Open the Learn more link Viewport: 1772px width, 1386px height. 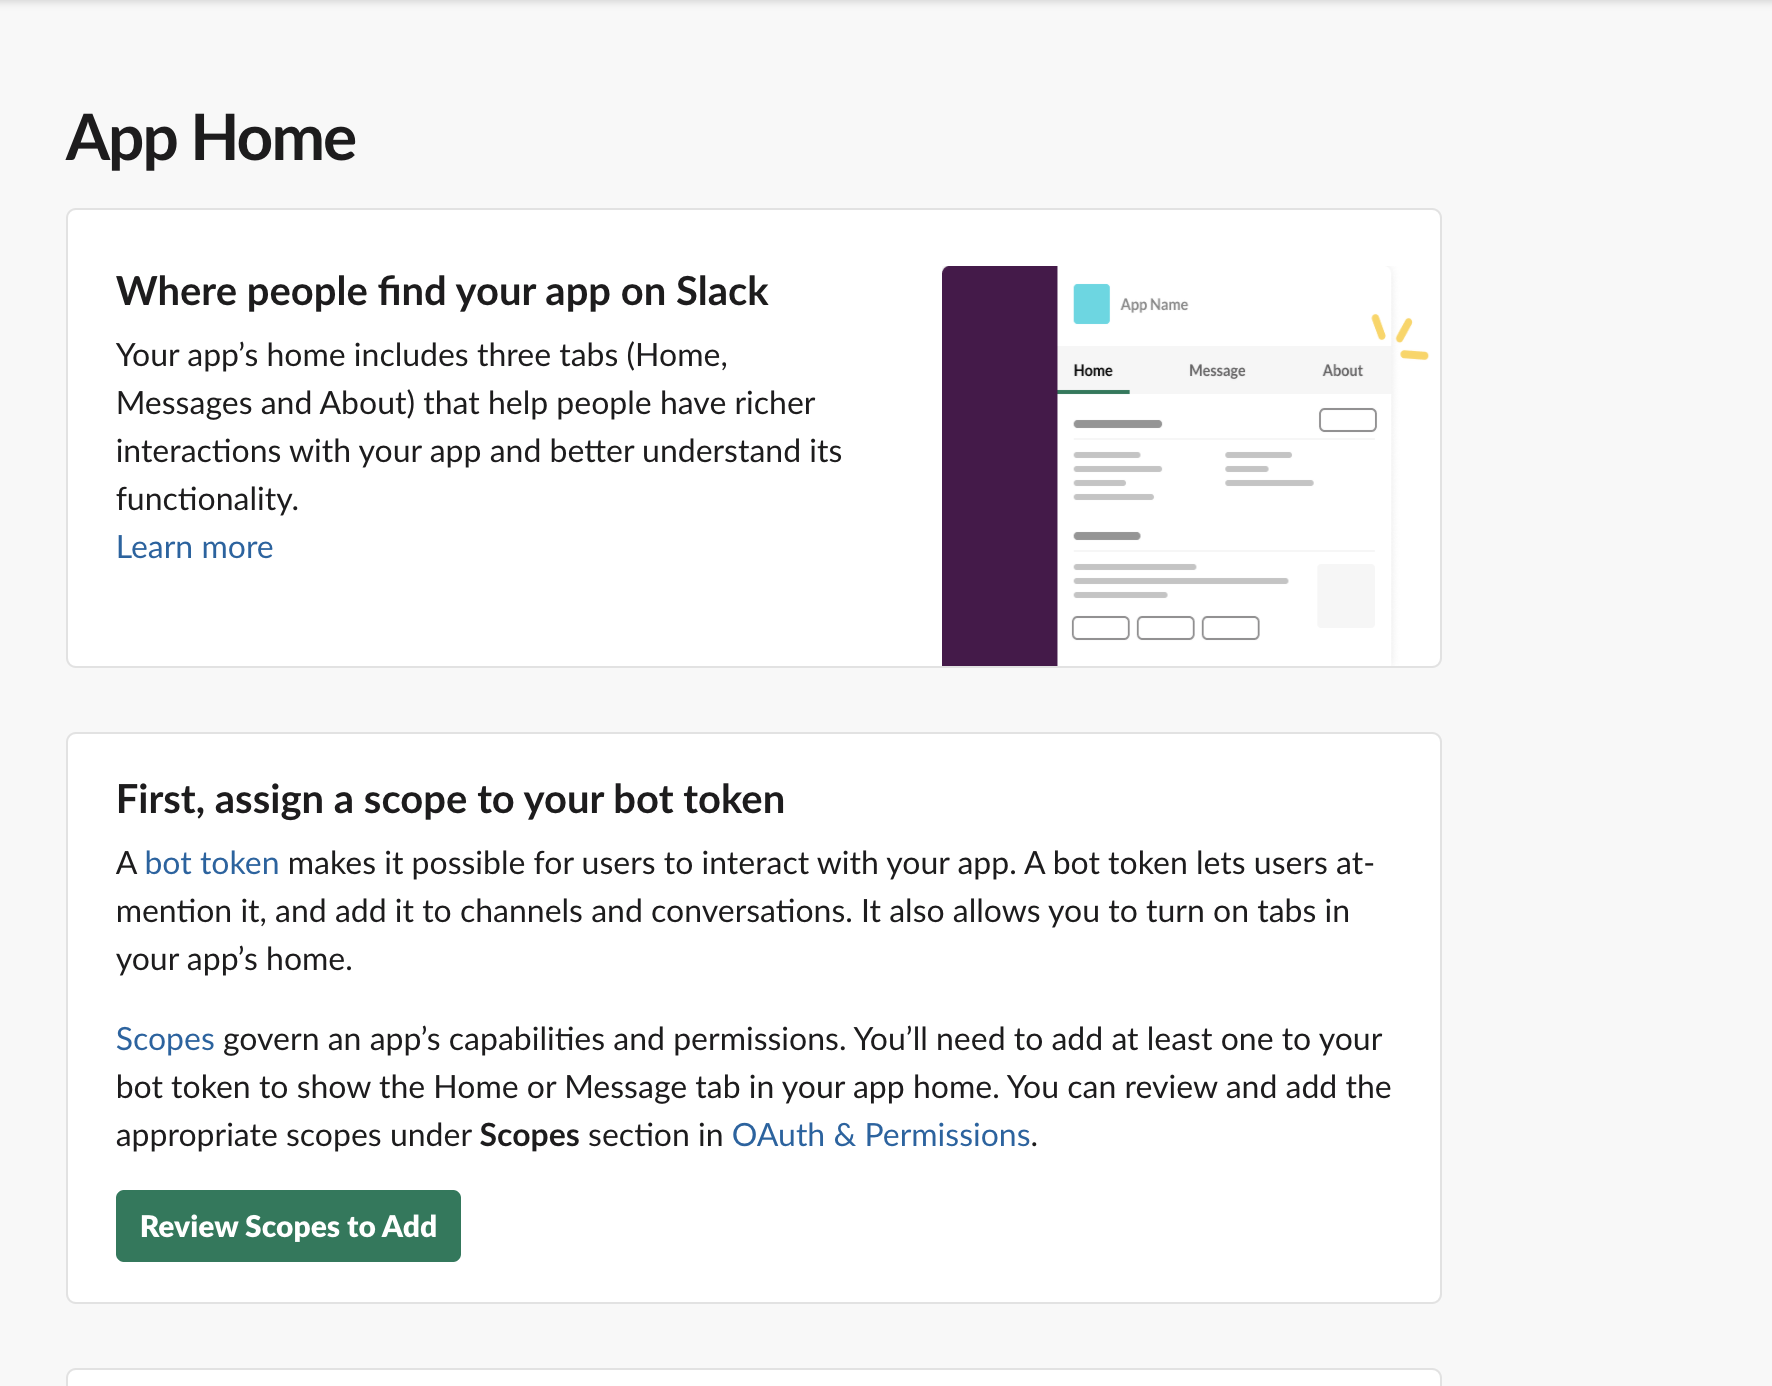194,547
